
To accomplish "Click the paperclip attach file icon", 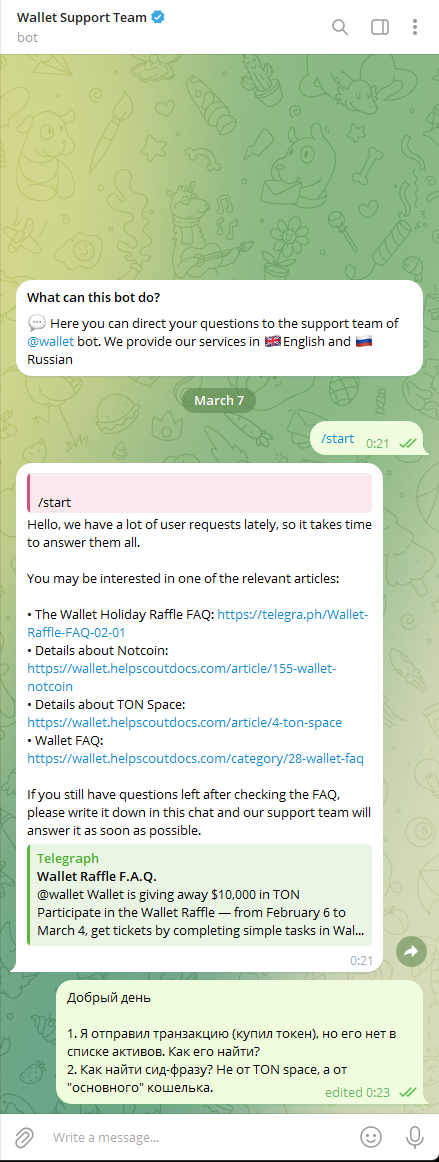I will click(x=24, y=1136).
